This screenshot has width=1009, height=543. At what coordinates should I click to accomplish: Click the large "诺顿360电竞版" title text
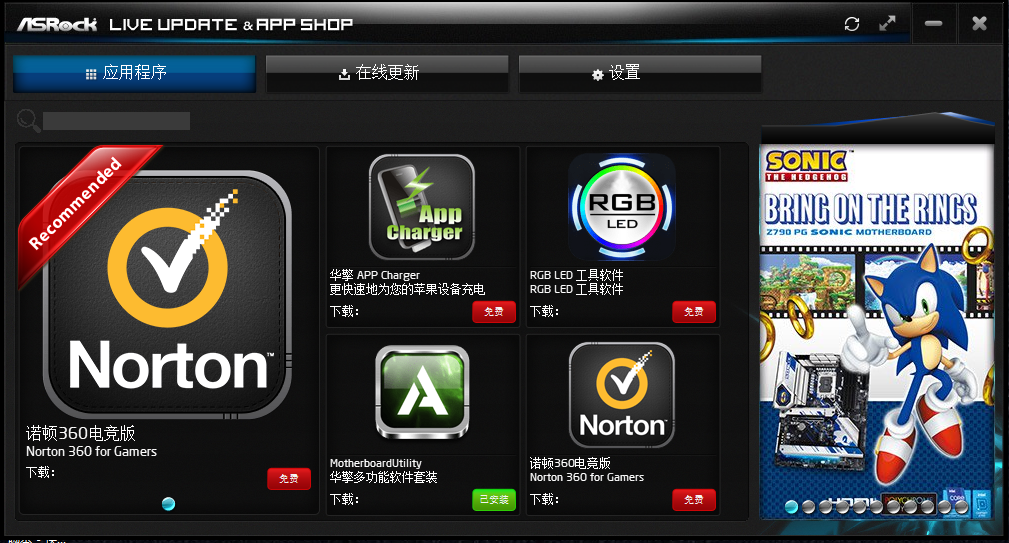coord(80,433)
